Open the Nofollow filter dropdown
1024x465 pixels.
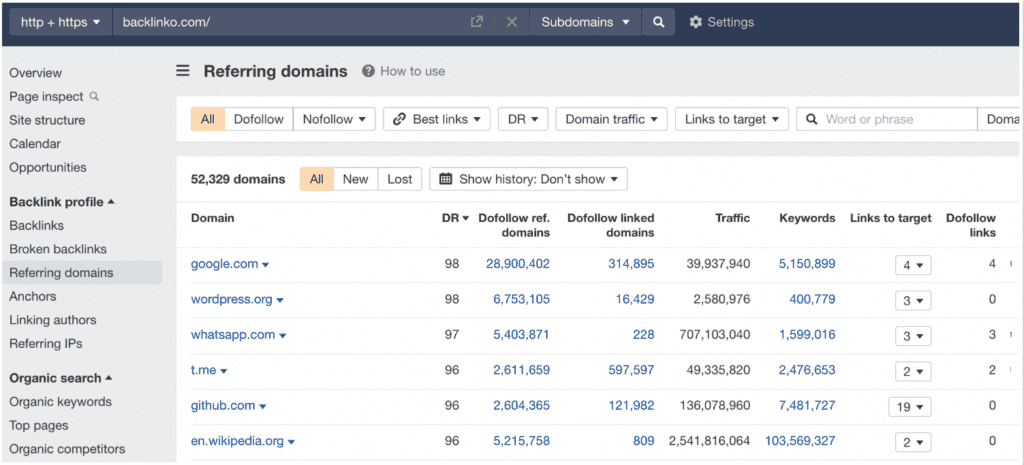pos(334,119)
